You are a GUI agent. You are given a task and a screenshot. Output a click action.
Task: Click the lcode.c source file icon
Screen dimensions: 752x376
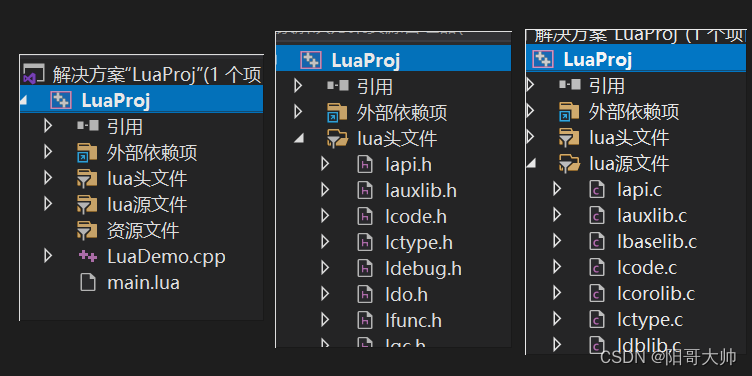tap(597, 267)
